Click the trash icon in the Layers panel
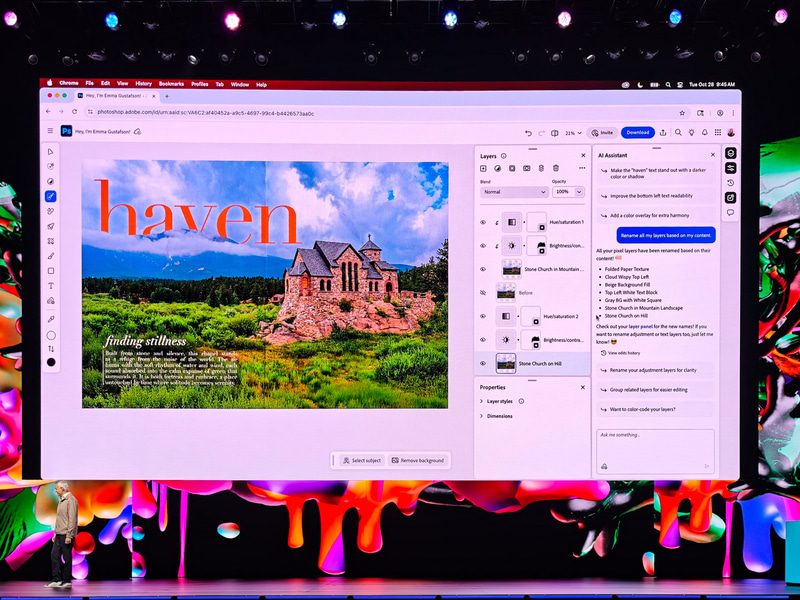The image size is (800, 600). pyautogui.click(x=555, y=167)
